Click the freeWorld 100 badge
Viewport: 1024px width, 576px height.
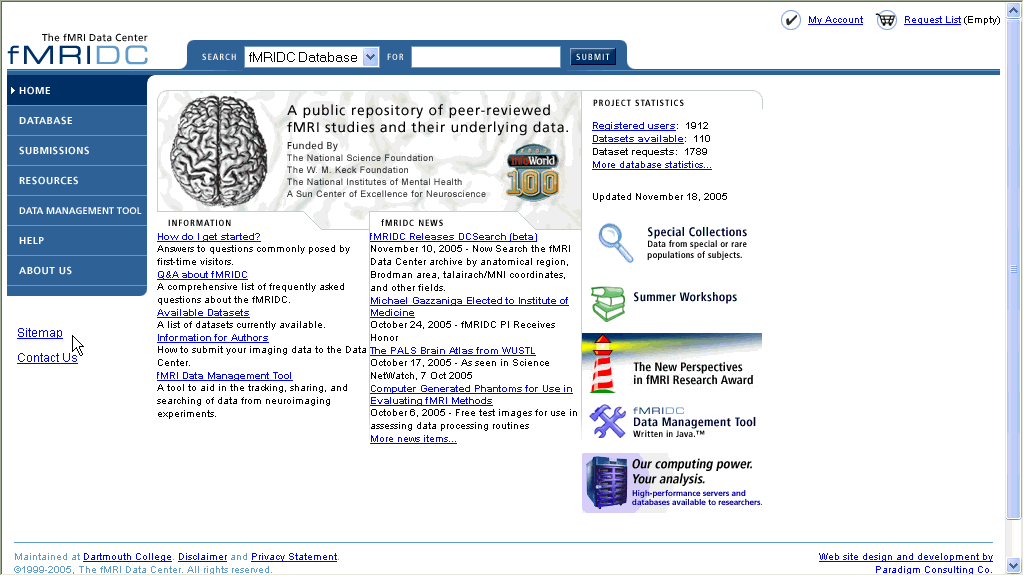pyautogui.click(x=532, y=173)
